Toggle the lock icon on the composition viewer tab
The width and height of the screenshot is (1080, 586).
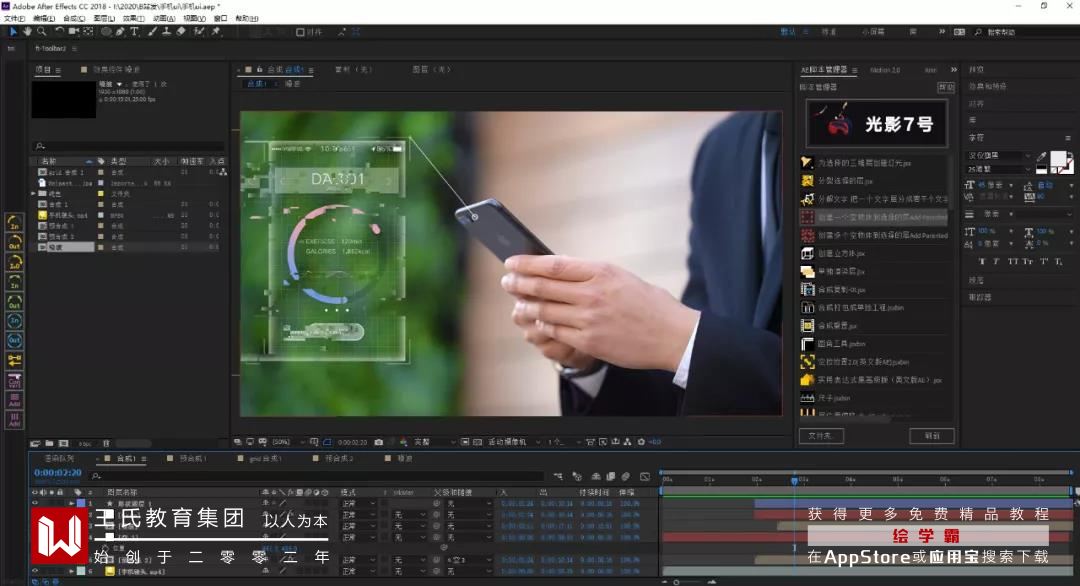pos(260,70)
